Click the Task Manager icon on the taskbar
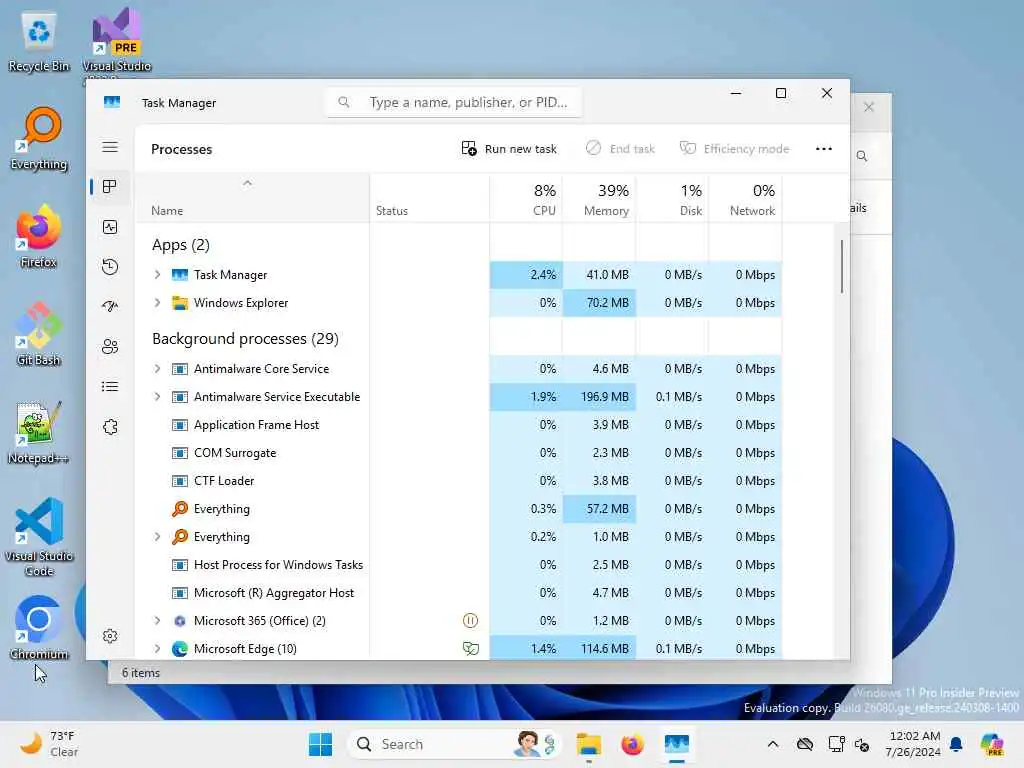This screenshot has width=1024, height=768. (677, 744)
